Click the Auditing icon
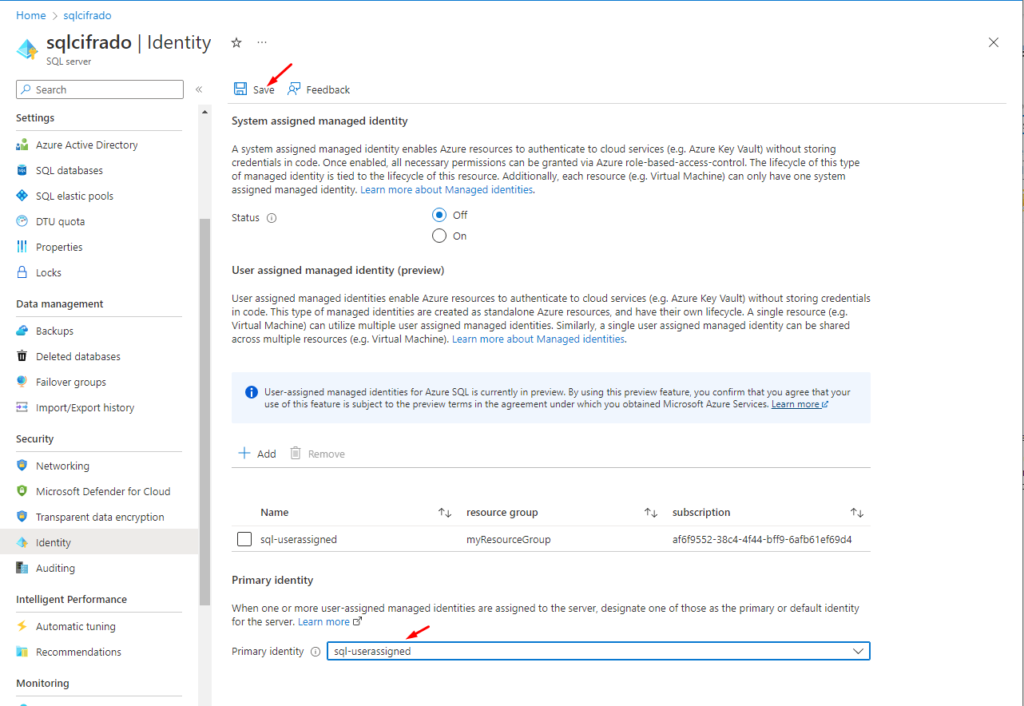The width and height of the screenshot is (1024, 706). tap(22, 568)
